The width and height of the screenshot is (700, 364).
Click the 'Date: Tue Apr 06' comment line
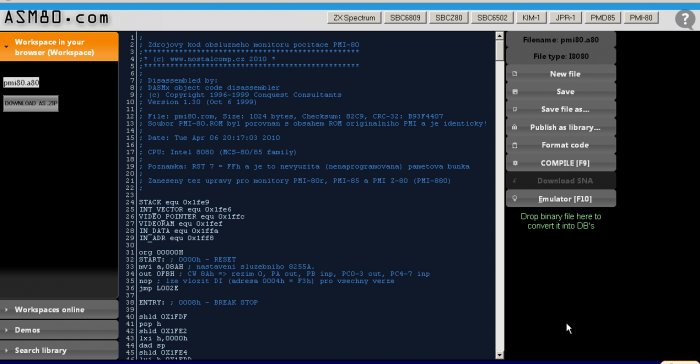point(209,138)
